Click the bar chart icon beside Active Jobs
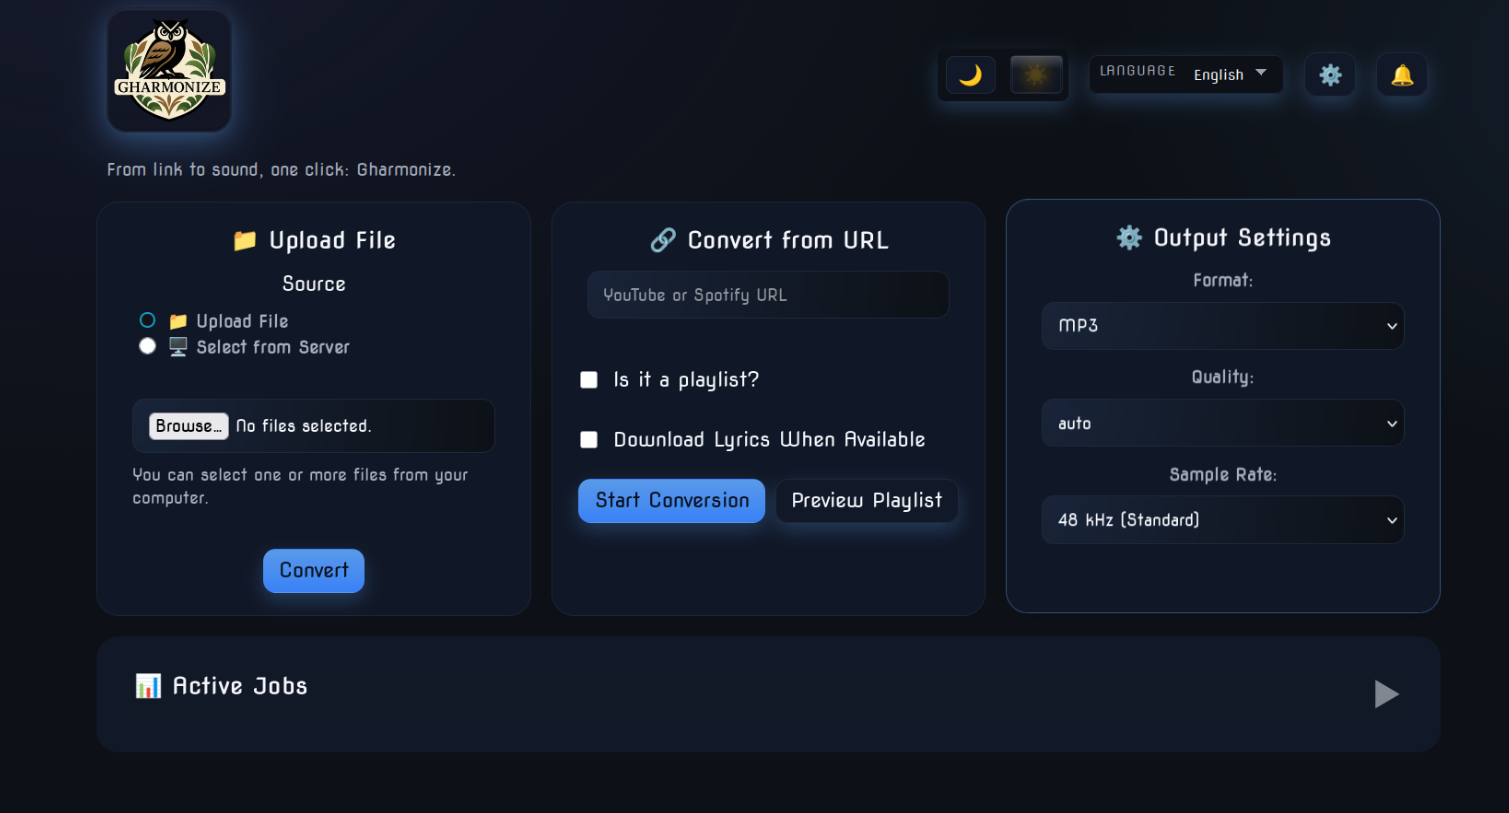Image resolution: width=1509 pixels, height=813 pixels. [148, 686]
